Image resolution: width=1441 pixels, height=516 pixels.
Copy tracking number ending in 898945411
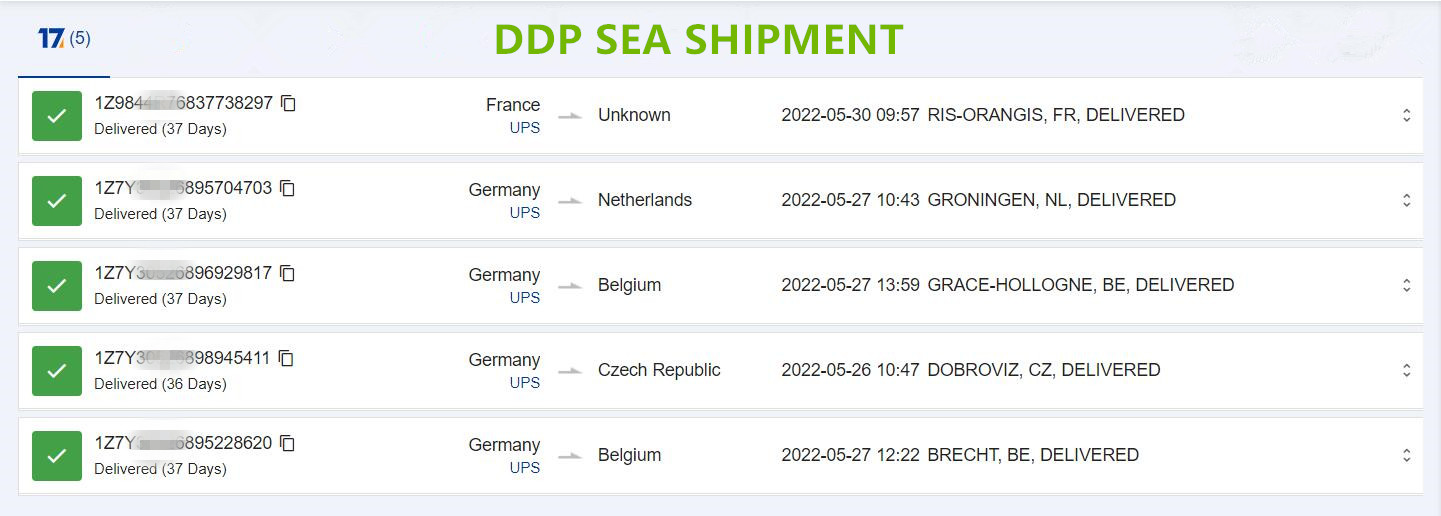(x=286, y=358)
